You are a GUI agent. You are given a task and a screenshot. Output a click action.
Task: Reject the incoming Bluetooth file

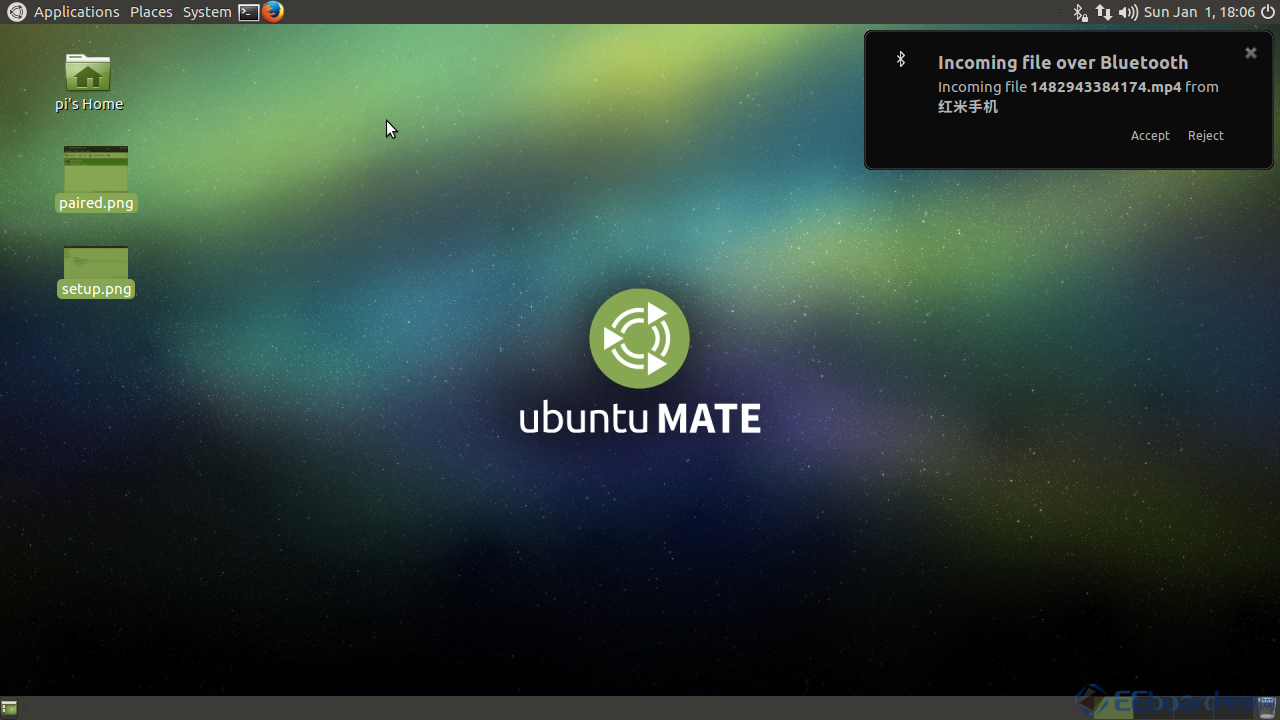1205,135
